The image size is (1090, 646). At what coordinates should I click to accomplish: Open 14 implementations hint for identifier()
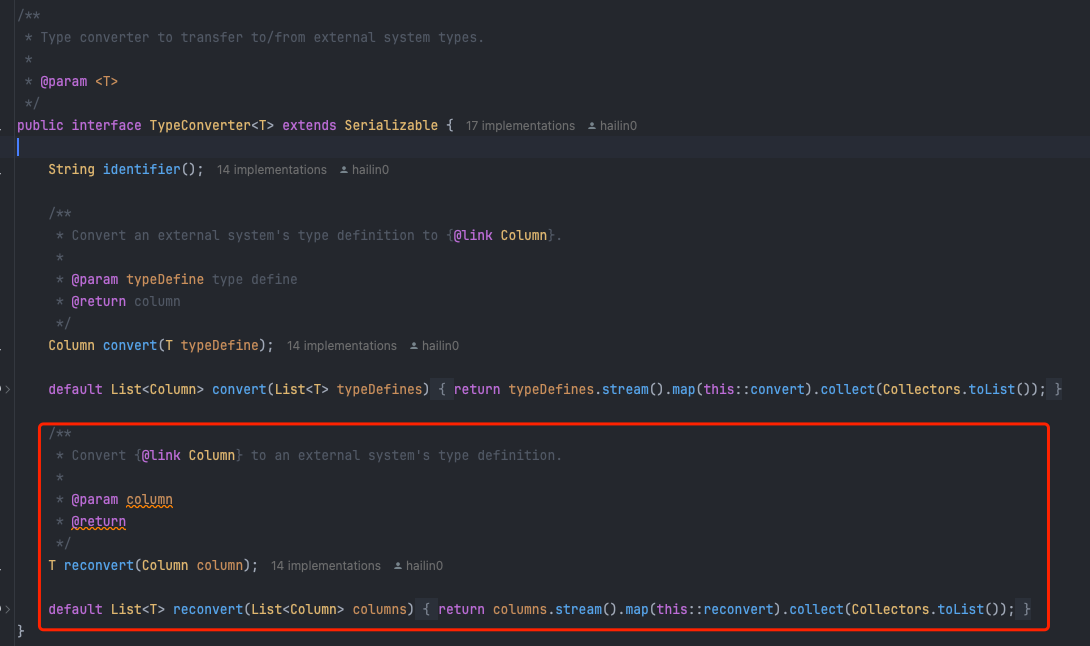(271, 170)
